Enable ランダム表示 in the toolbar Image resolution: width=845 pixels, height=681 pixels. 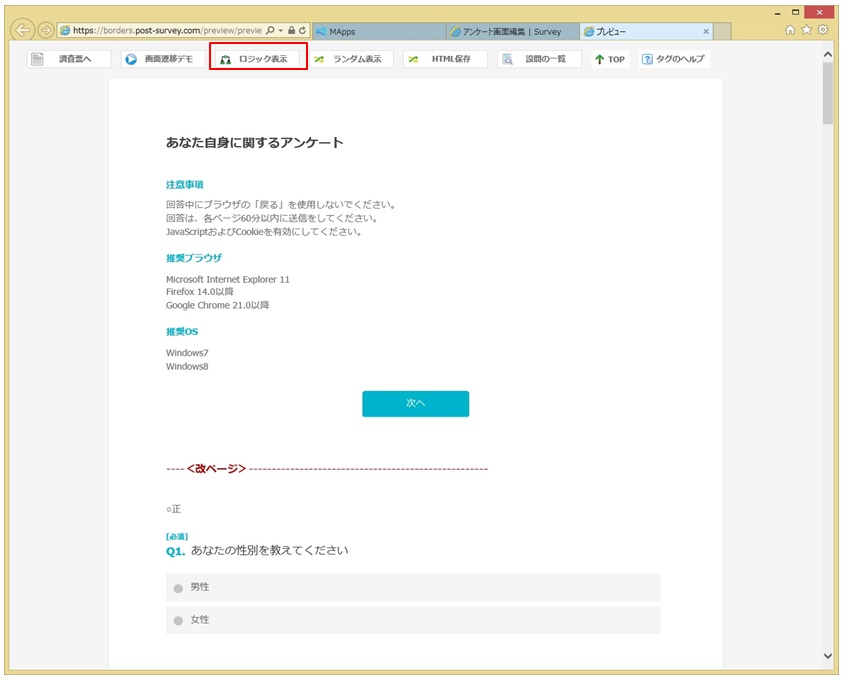[350, 59]
